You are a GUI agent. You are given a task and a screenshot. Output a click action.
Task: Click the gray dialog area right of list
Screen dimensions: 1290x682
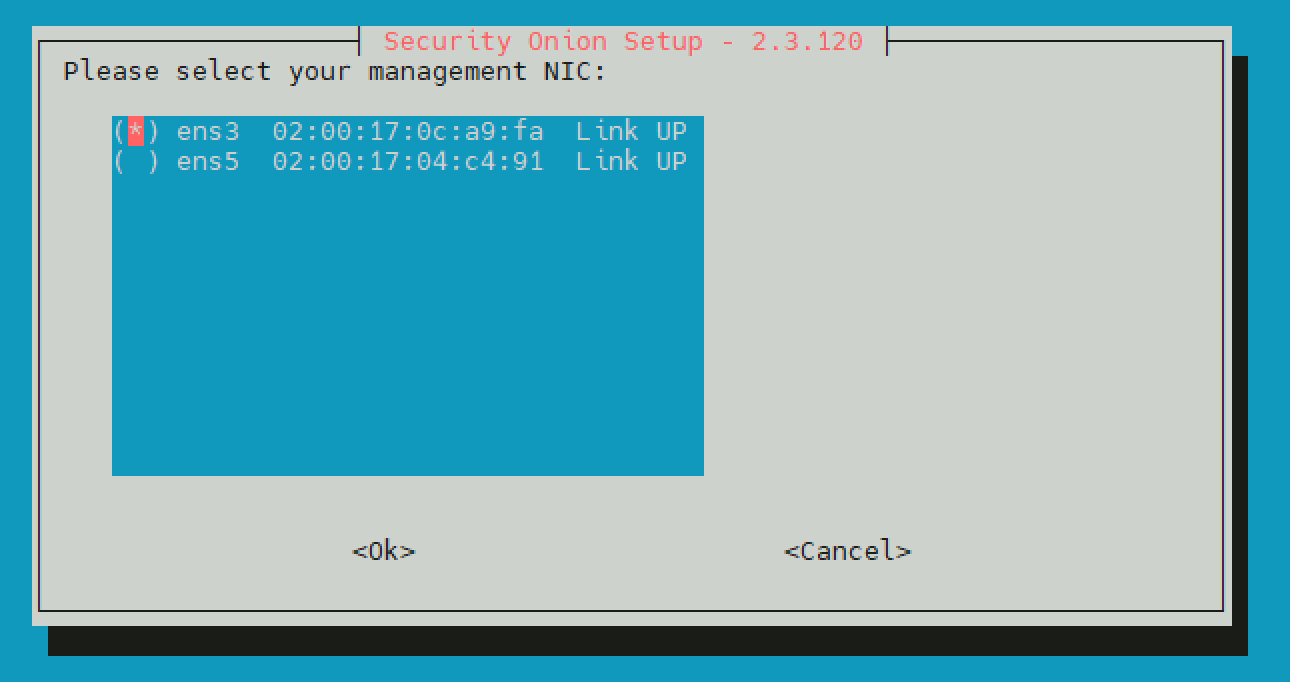pos(960,300)
